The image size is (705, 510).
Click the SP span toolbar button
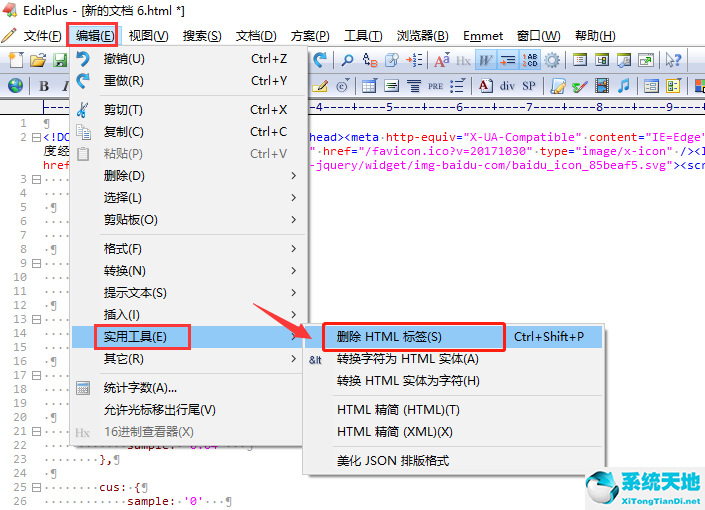click(529, 86)
